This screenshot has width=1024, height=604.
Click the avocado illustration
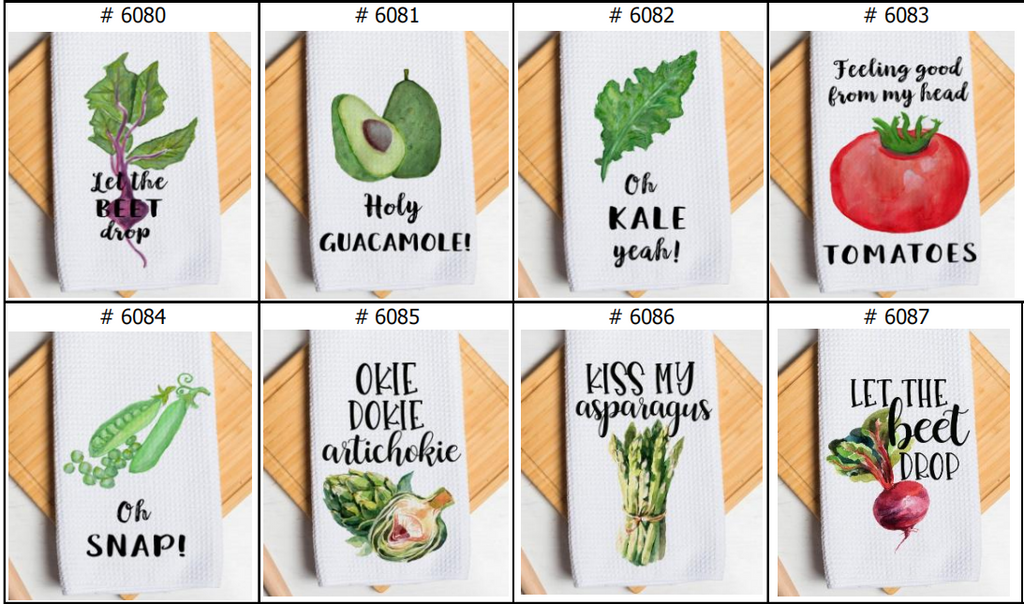[386, 126]
